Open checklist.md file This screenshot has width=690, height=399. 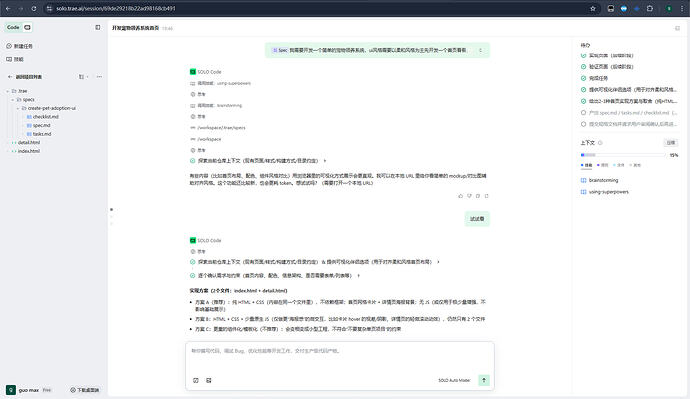click(43, 117)
